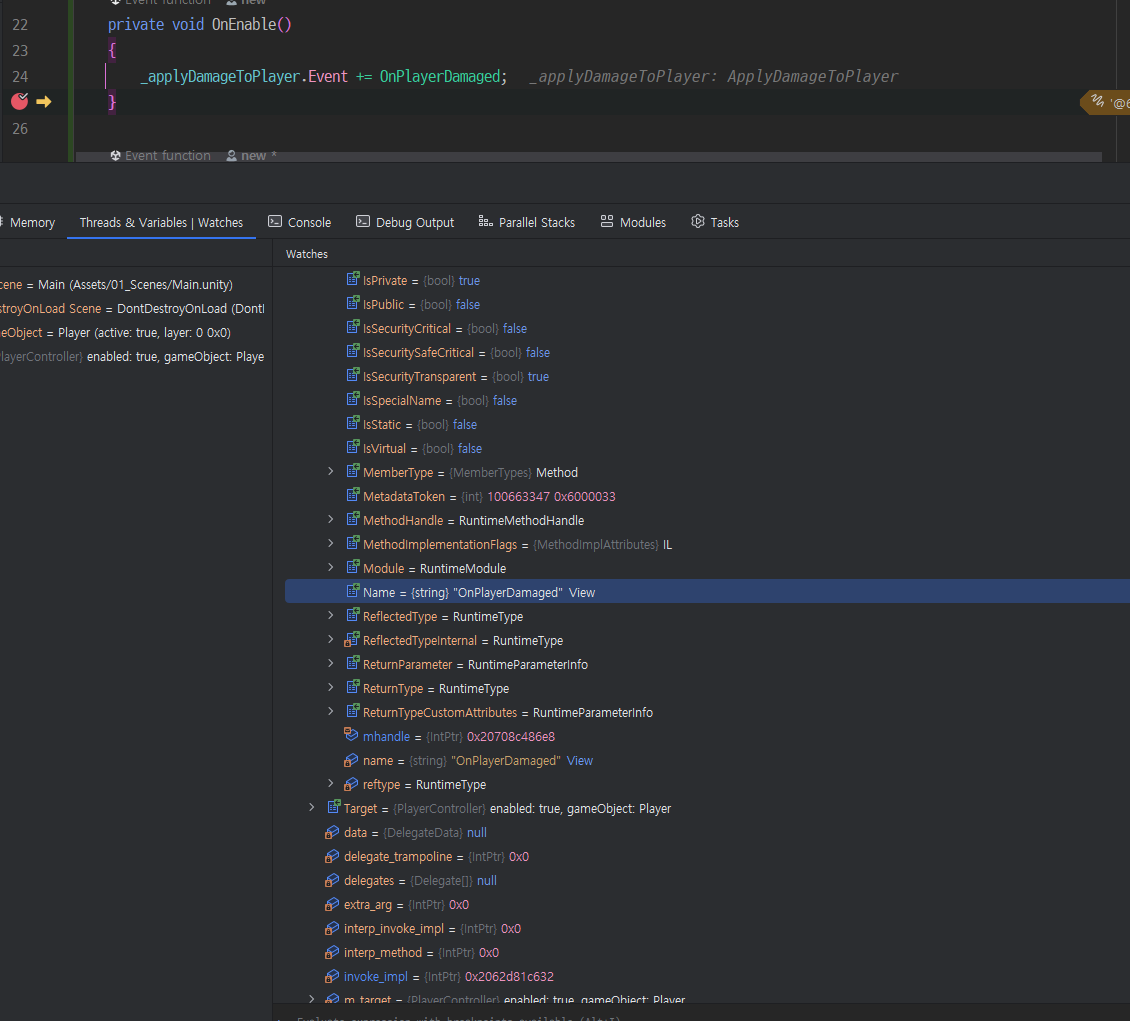Open the Tasks tab
Viewport: 1130px width, 1021px height.
pyautogui.click(x=715, y=223)
